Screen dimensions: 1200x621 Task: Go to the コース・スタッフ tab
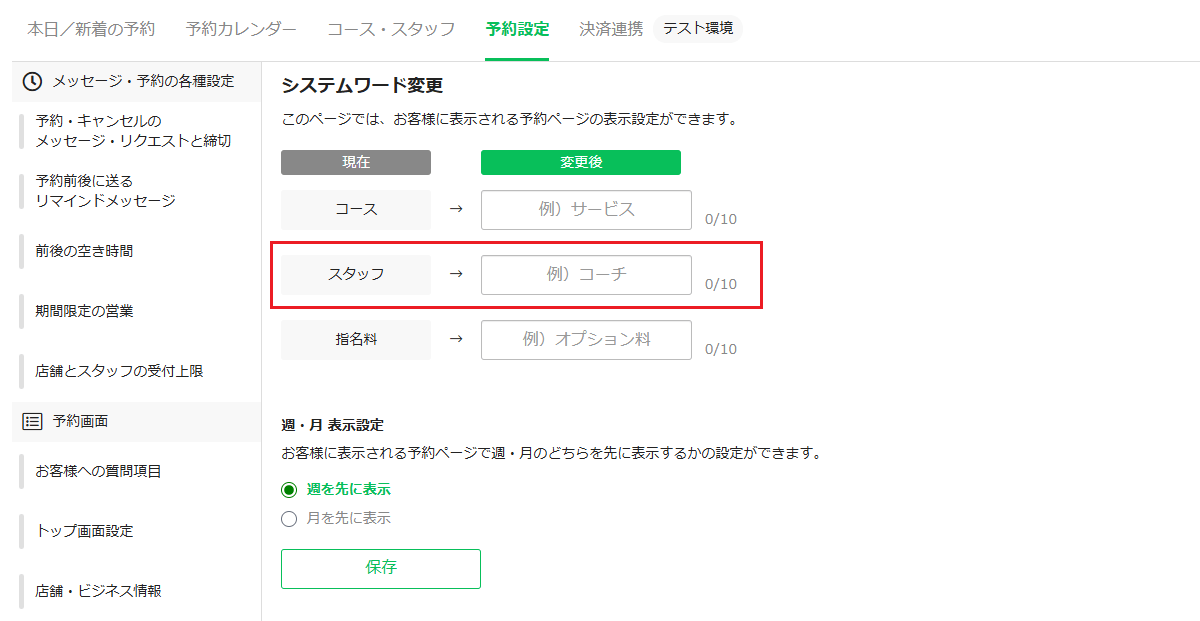pos(391,29)
